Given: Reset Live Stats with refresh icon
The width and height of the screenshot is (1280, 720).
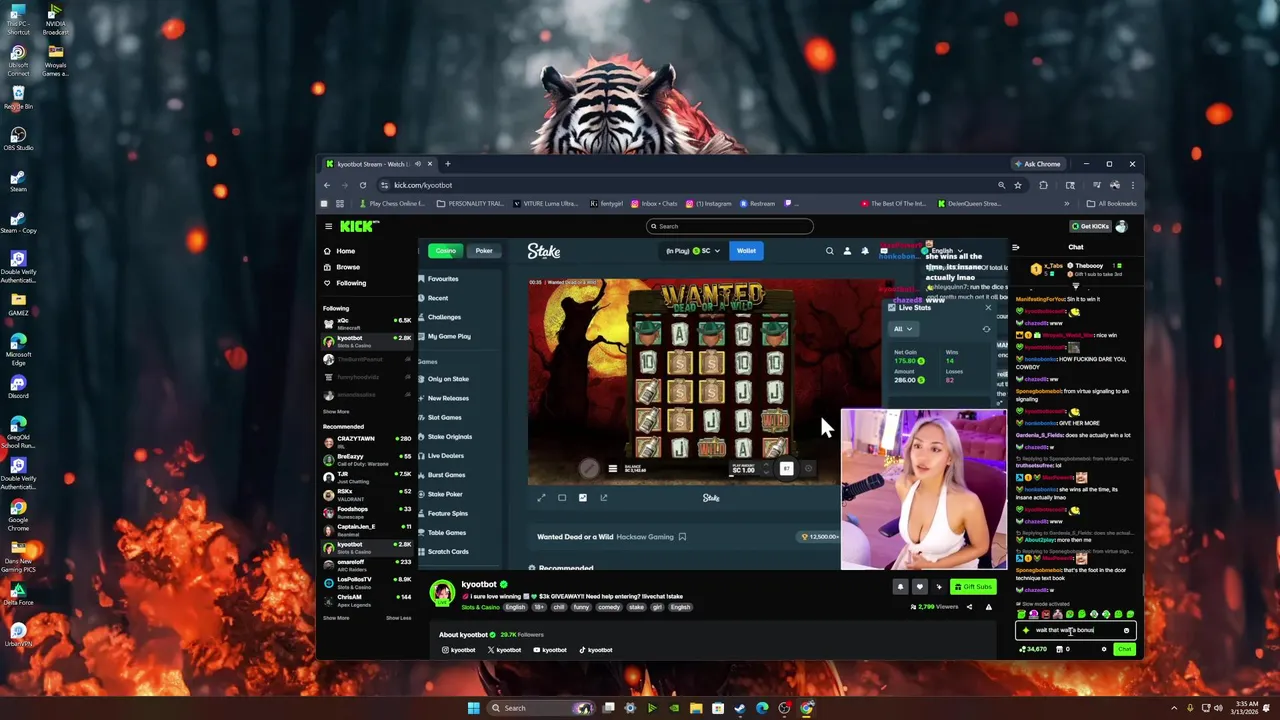Looking at the screenshot, I should click(x=986, y=329).
